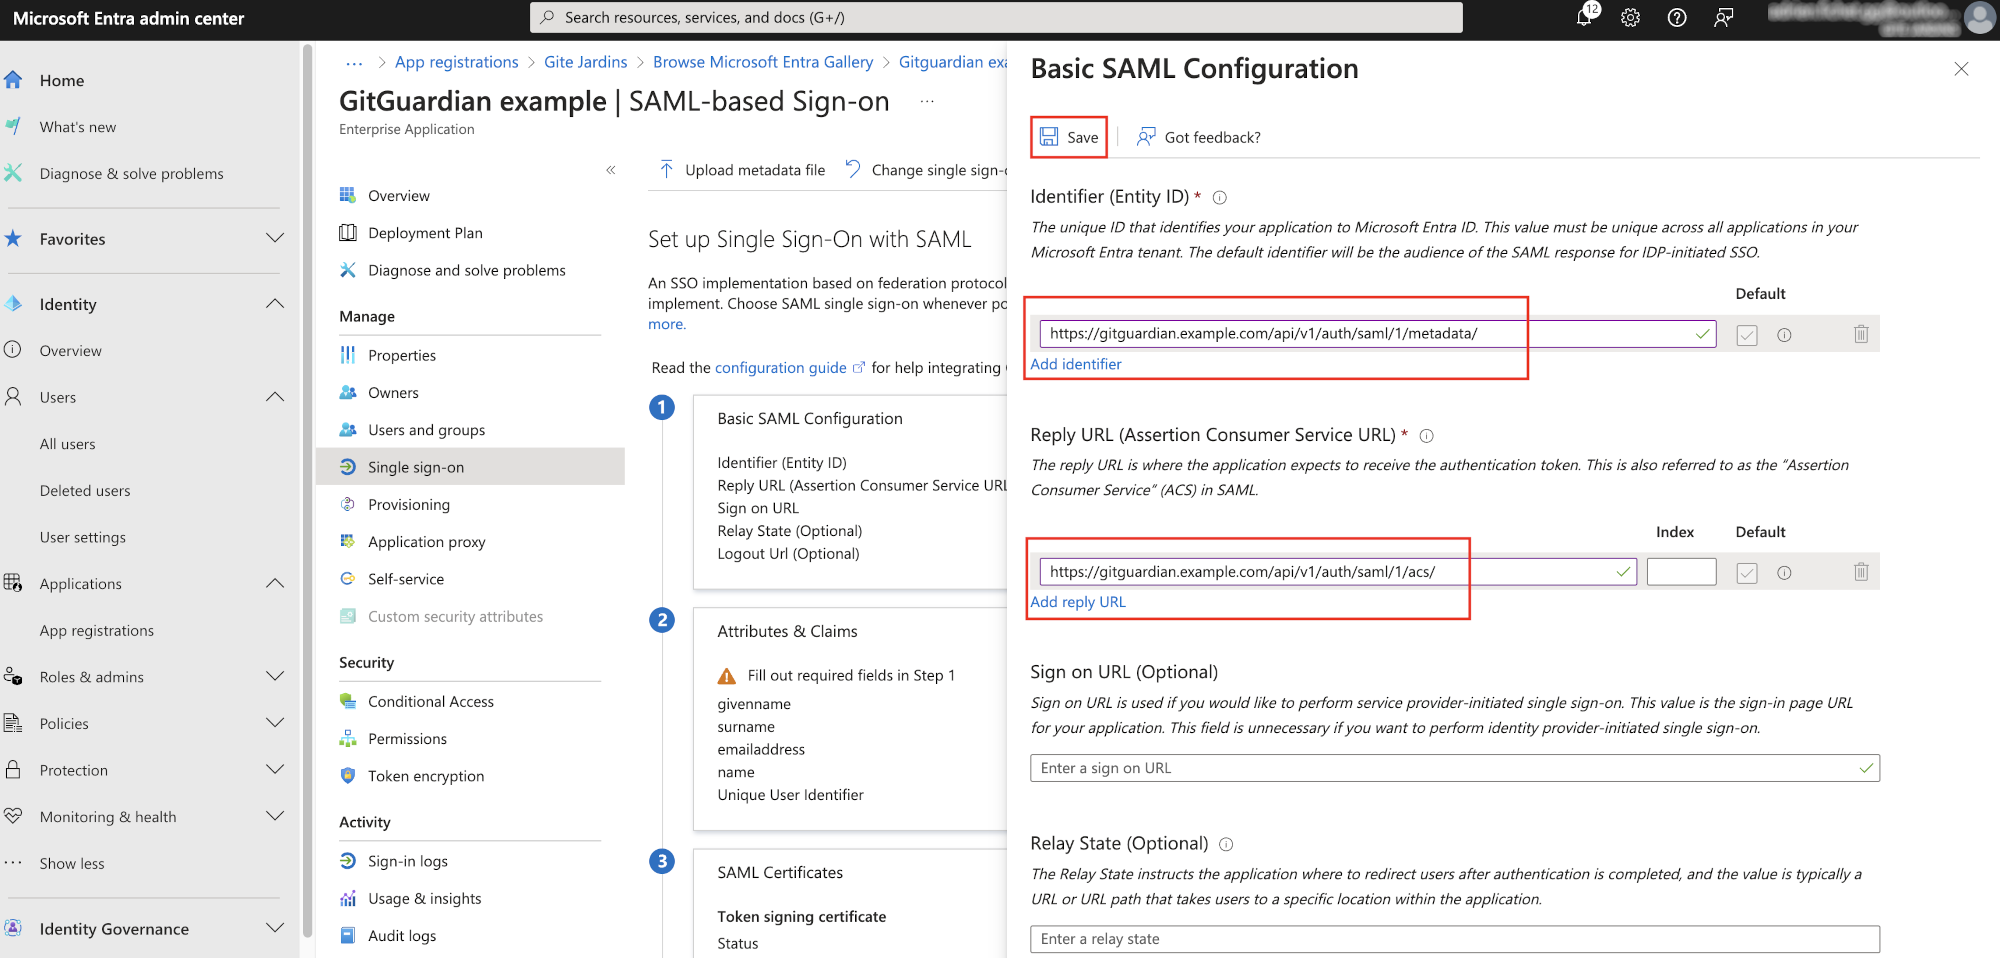Viewport: 2000px width, 958px height.
Task: Collapse the Identity section chevron
Action: (x=275, y=304)
